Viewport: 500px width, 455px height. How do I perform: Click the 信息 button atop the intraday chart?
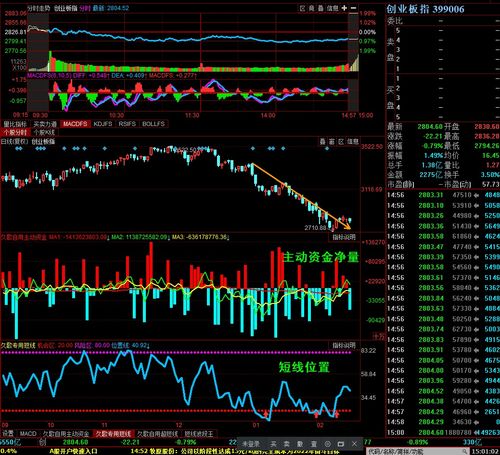point(332,8)
